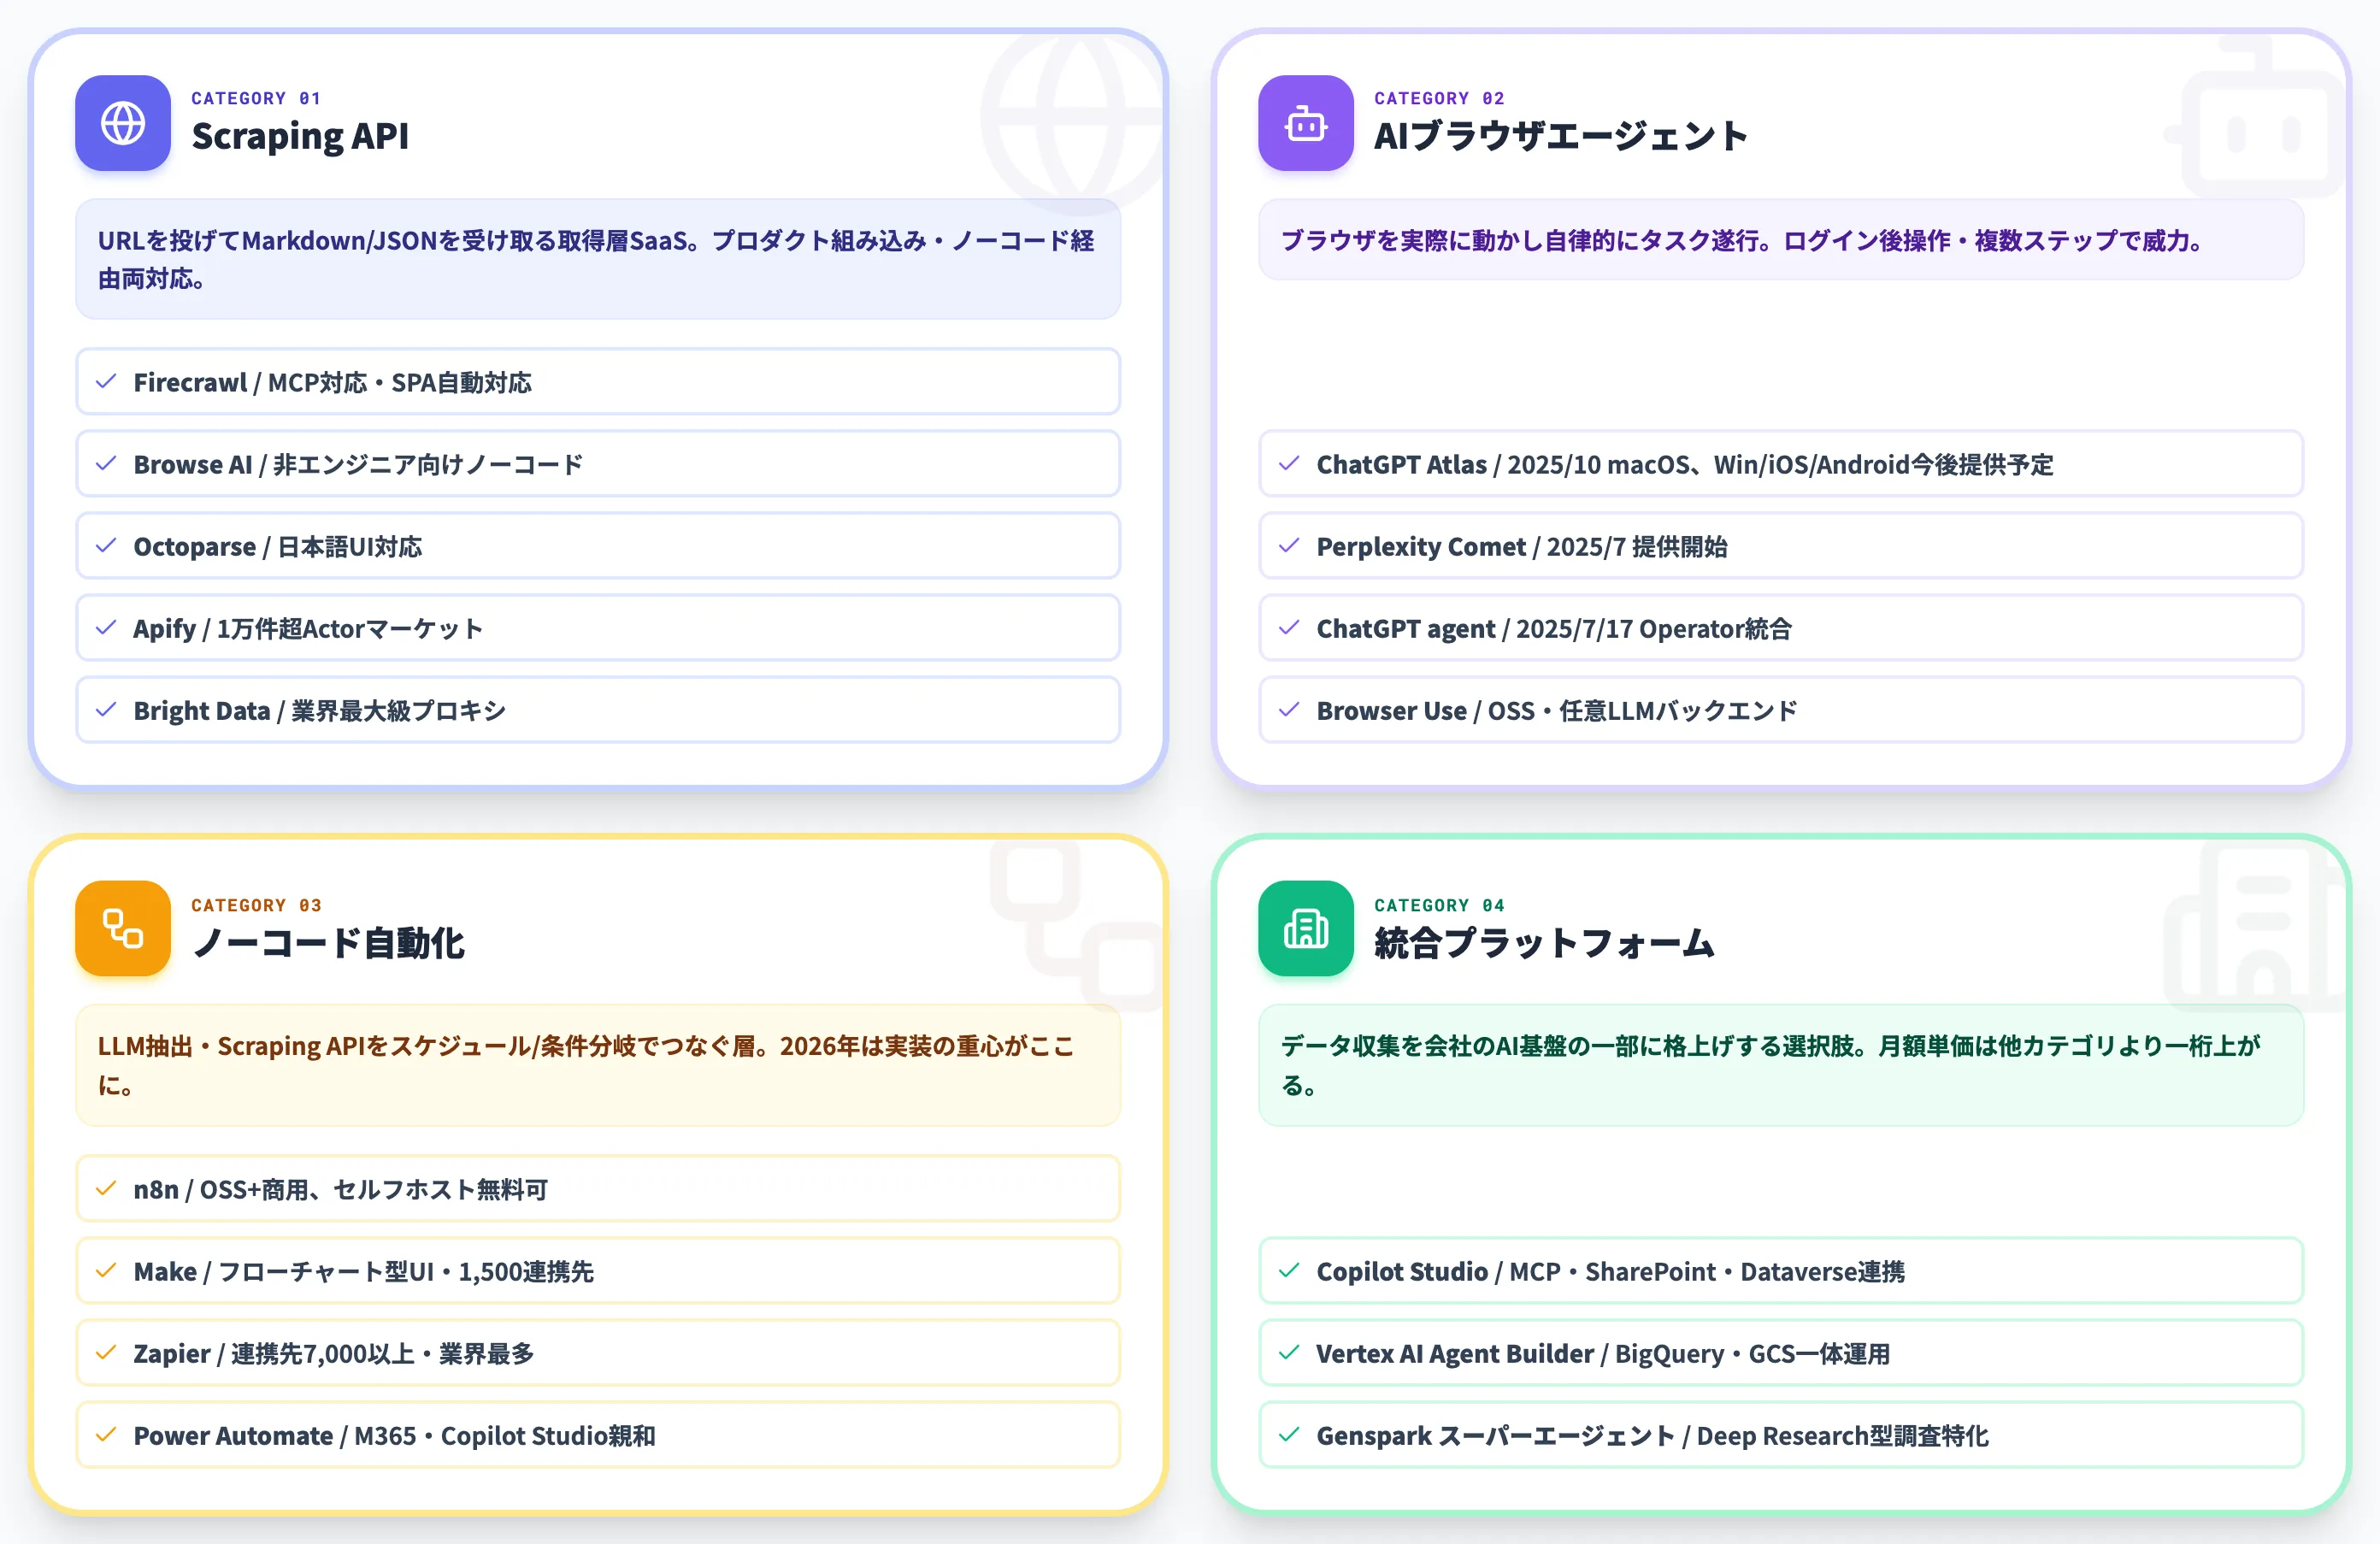Click the checkmark beside n8n
The width and height of the screenshot is (2380, 1544).
pos(106,1189)
